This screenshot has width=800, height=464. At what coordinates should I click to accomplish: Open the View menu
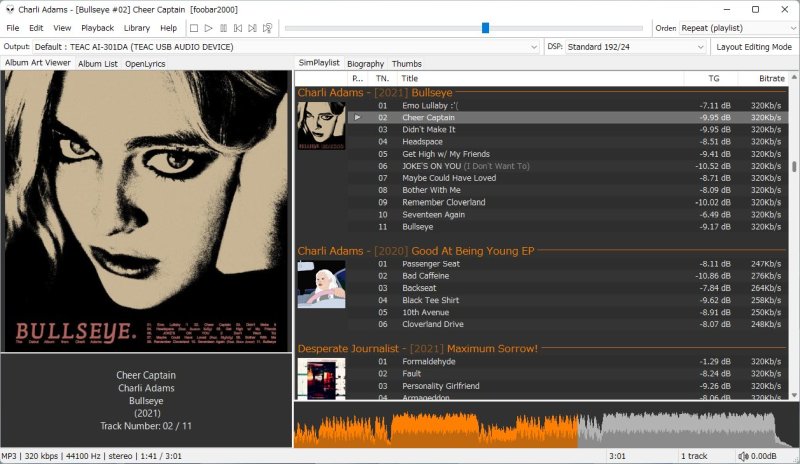click(x=62, y=28)
